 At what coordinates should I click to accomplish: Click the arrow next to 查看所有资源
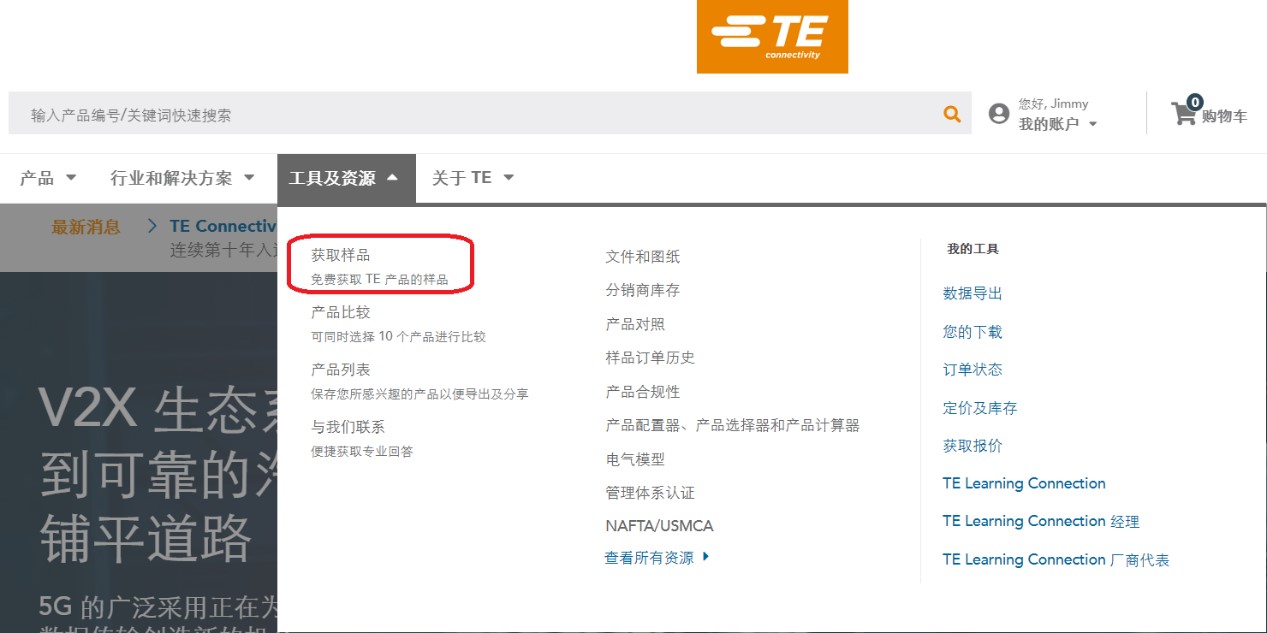pyautogui.click(x=706, y=557)
